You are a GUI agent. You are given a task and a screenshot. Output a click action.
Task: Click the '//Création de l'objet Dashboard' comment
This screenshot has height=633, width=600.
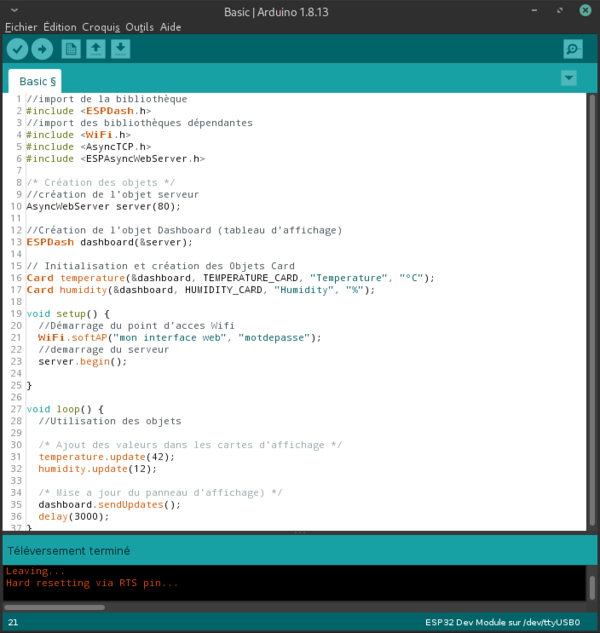[x=184, y=231]
